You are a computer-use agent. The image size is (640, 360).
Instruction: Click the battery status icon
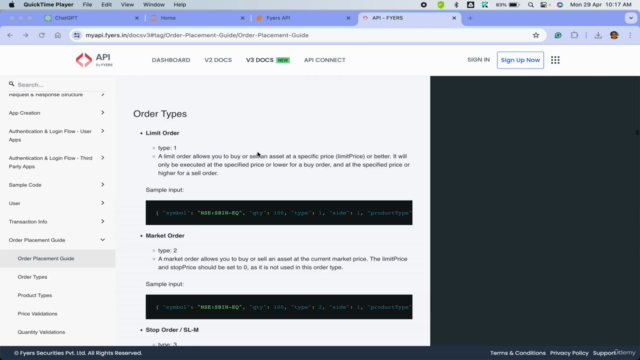coord(513,4)
